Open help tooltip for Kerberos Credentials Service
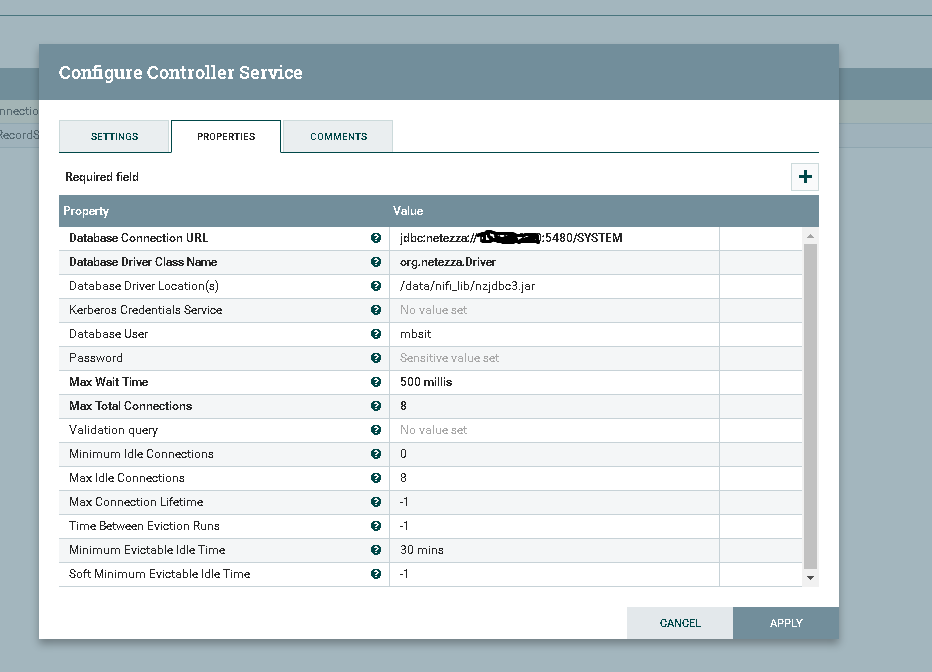 (376, 310)
